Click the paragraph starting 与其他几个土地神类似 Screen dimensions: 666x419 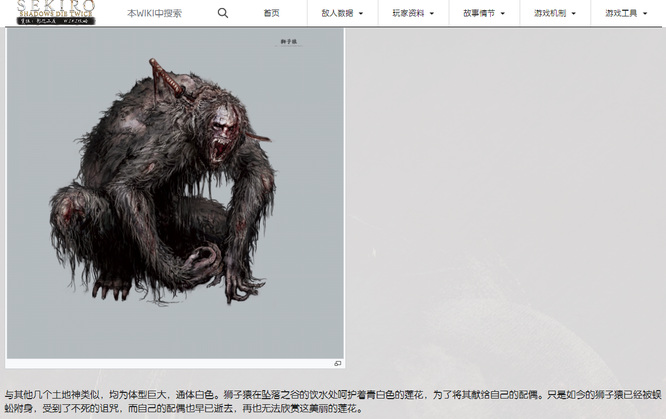333,402
